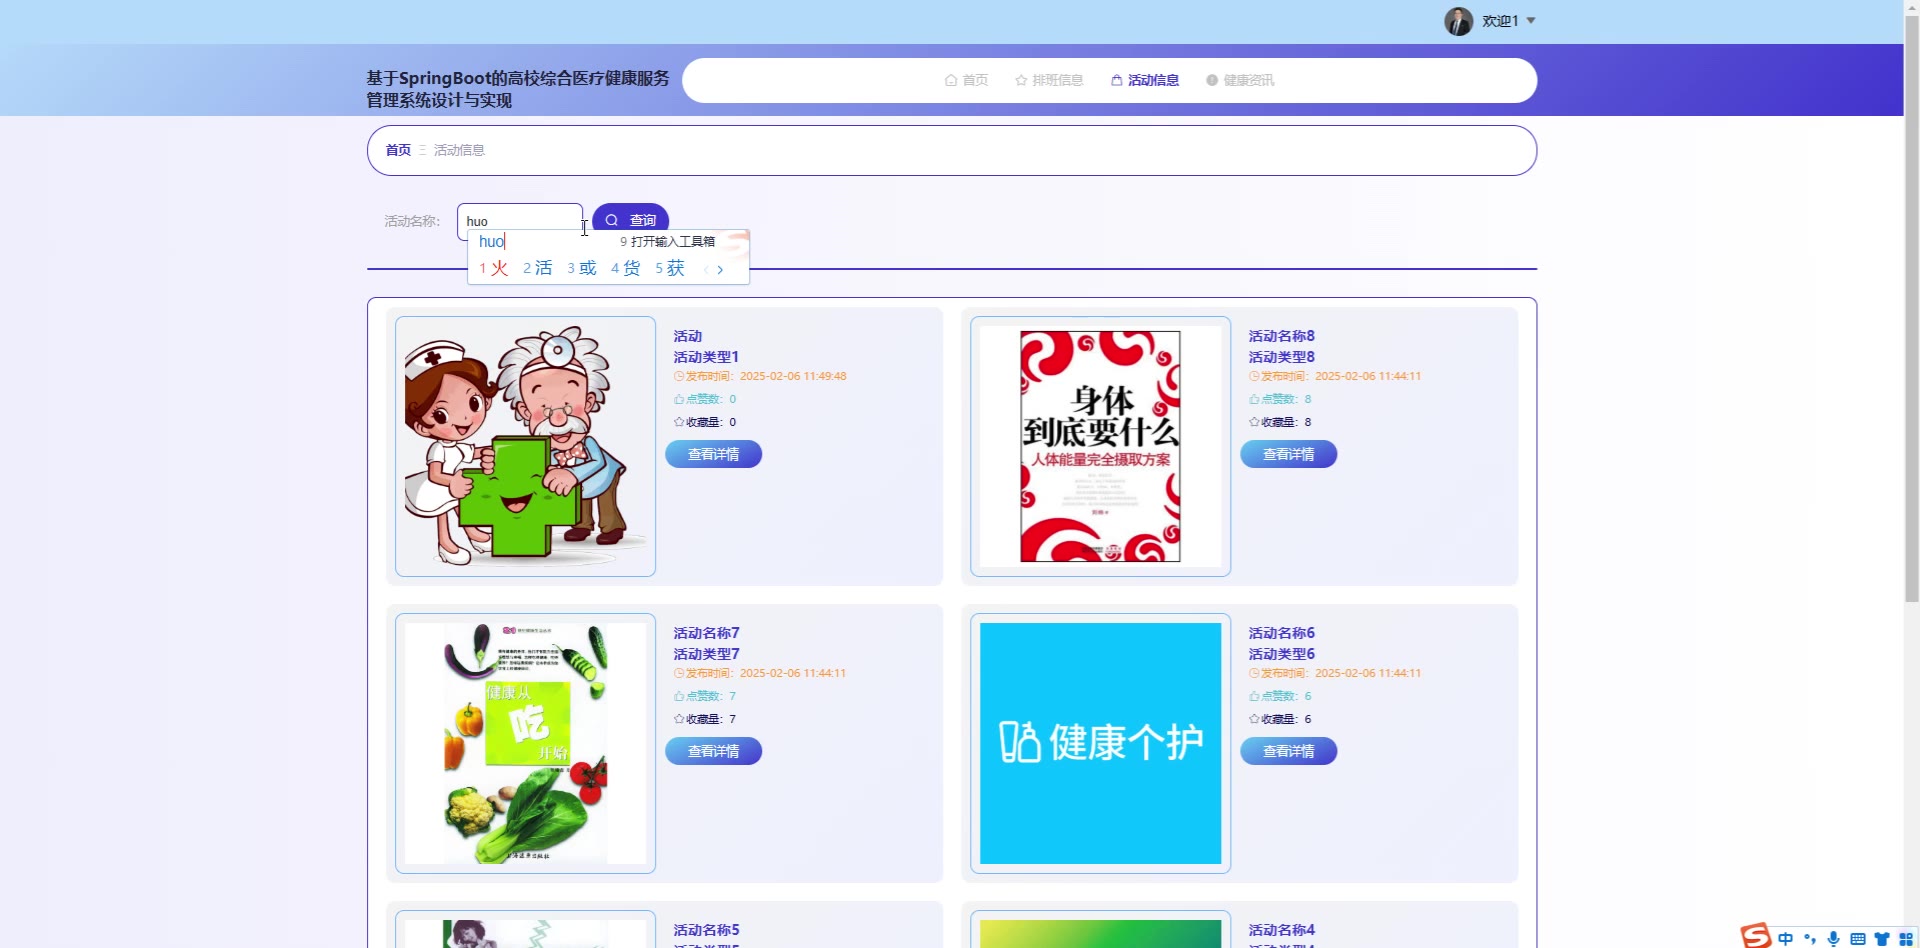Image resolution: width=1920 pixels, height=948 pixels.
Task: Focus the 活动名称 search input field
Action: pyautogui.click(x=520, y=221)
